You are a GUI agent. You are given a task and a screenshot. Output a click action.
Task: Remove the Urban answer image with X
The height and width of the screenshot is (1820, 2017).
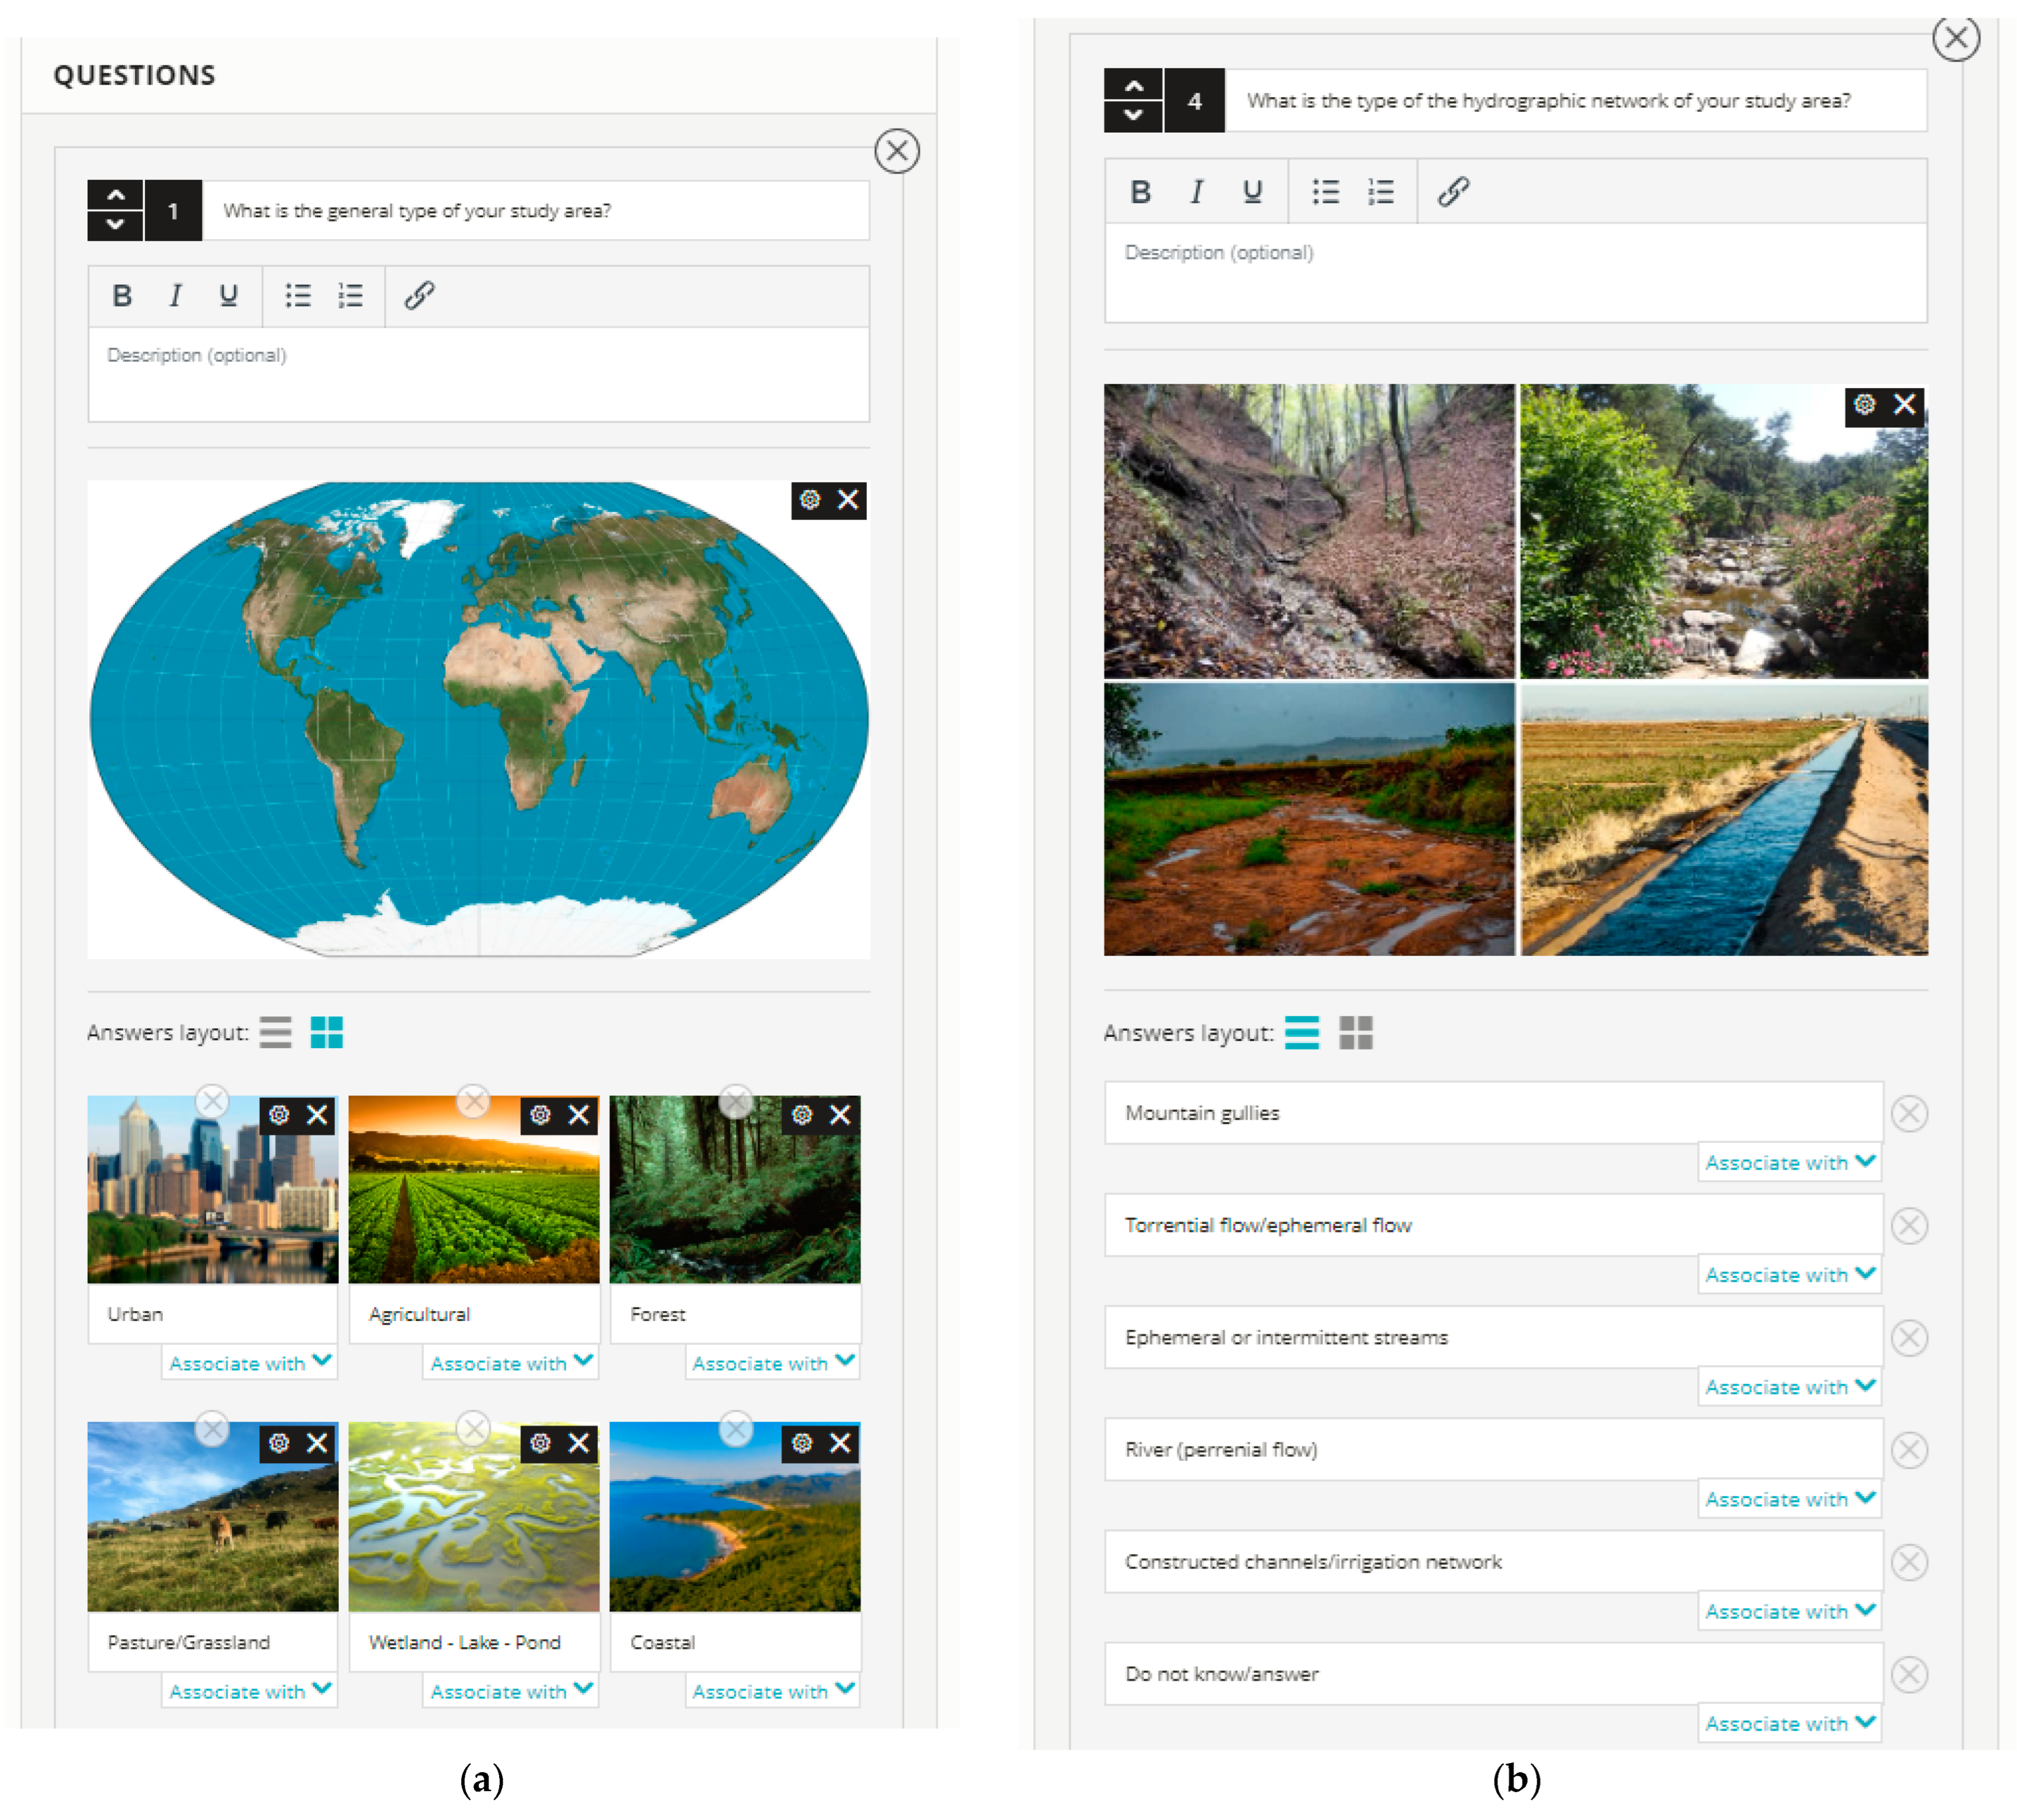pyautogui.click(x=317, y=1115)
